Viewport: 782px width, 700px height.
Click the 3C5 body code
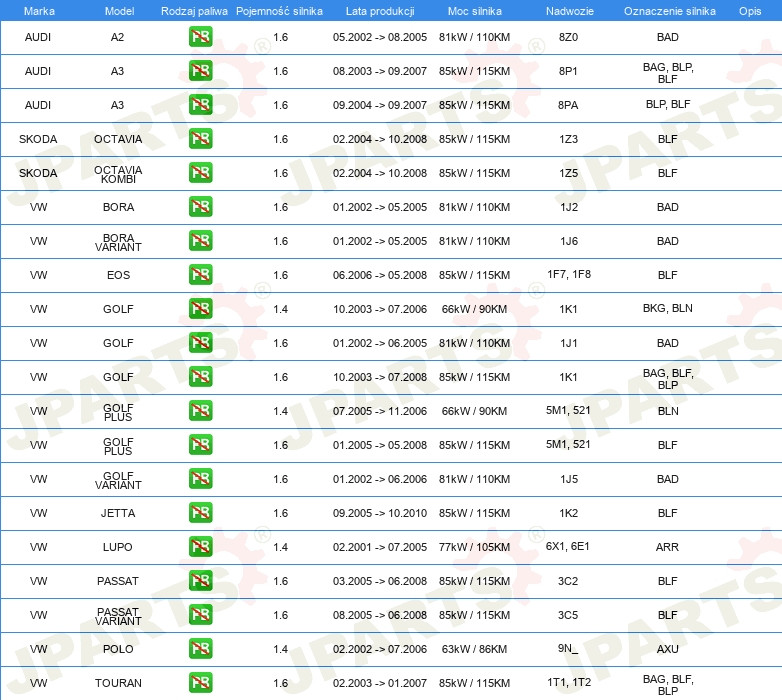[x=568, y=615]
